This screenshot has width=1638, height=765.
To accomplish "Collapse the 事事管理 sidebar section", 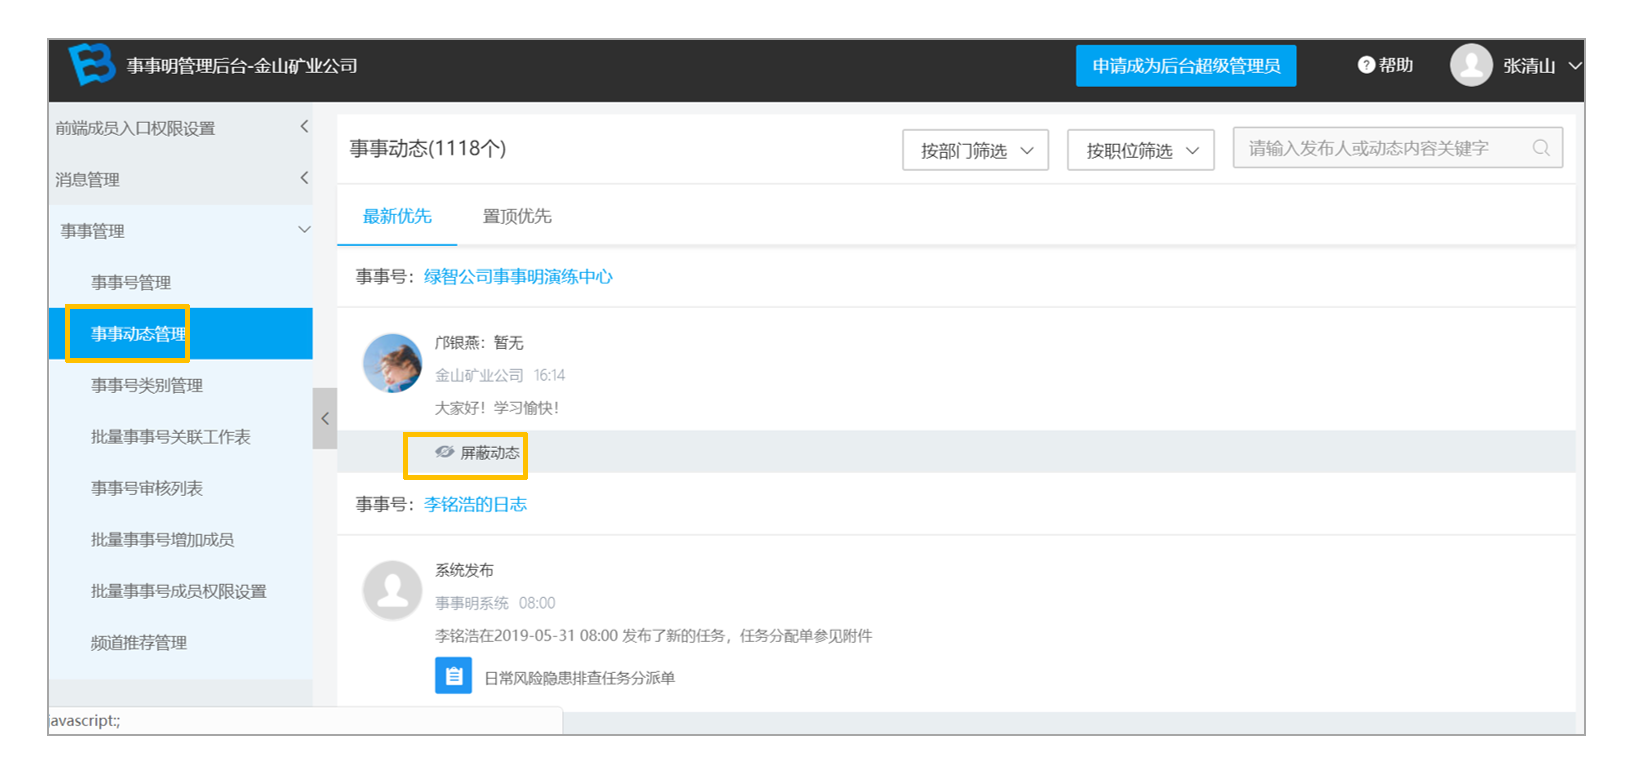I will pos(180,231).
